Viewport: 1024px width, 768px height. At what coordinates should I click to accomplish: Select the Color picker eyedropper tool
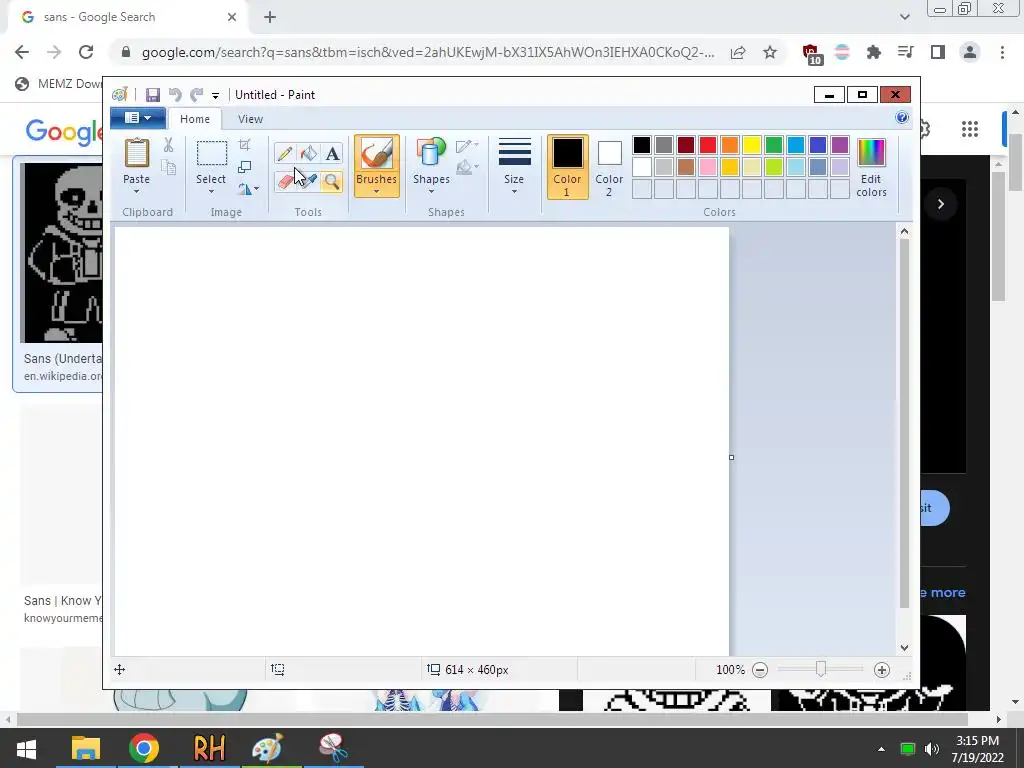coord(308,181)
